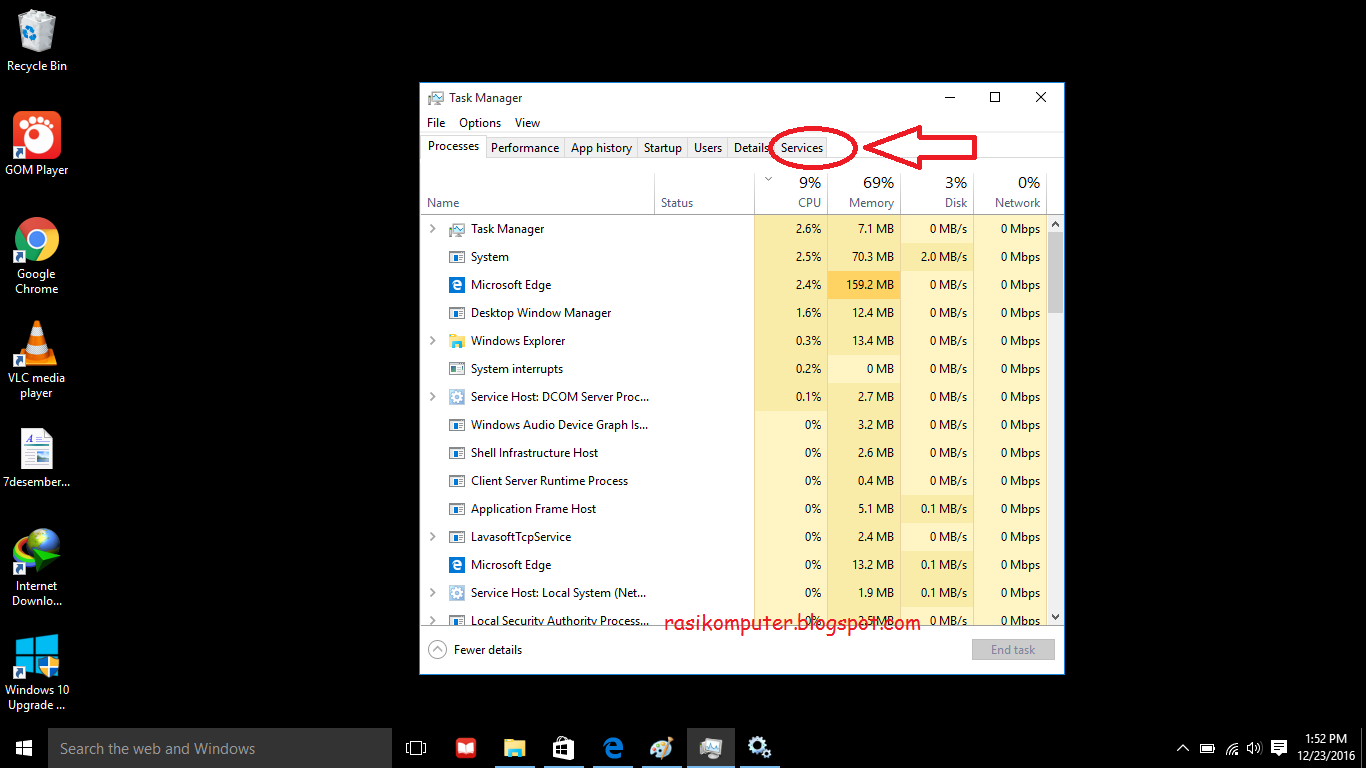Viewport: 1366px width, 768px height.
Task: Check the battery icon in the tray
Action: click(1208, 748)
